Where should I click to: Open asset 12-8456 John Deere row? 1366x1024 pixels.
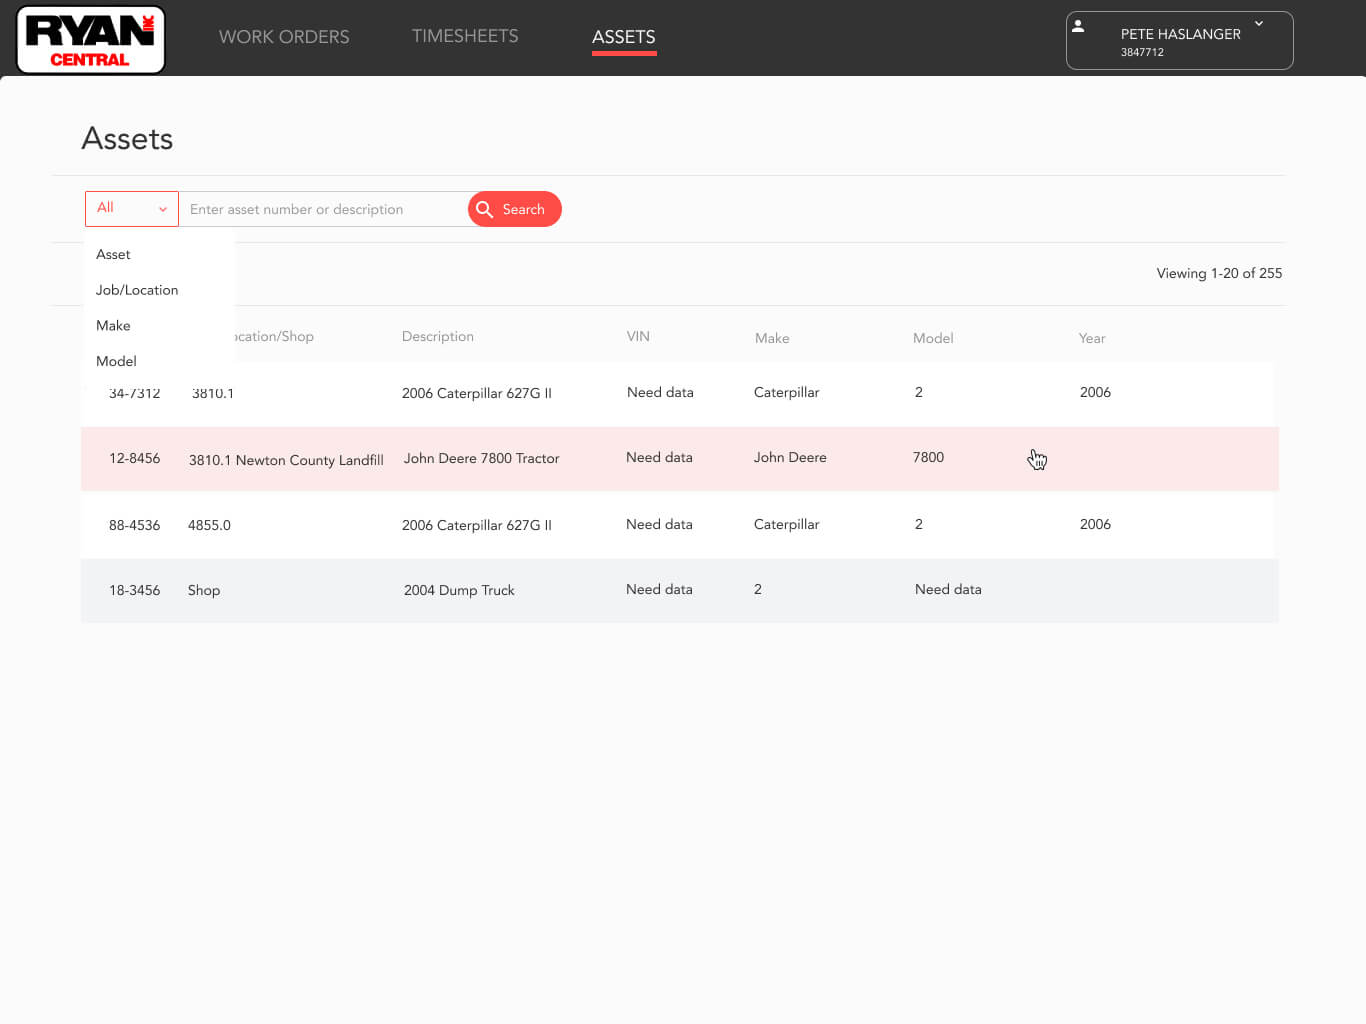pos(680,458)
